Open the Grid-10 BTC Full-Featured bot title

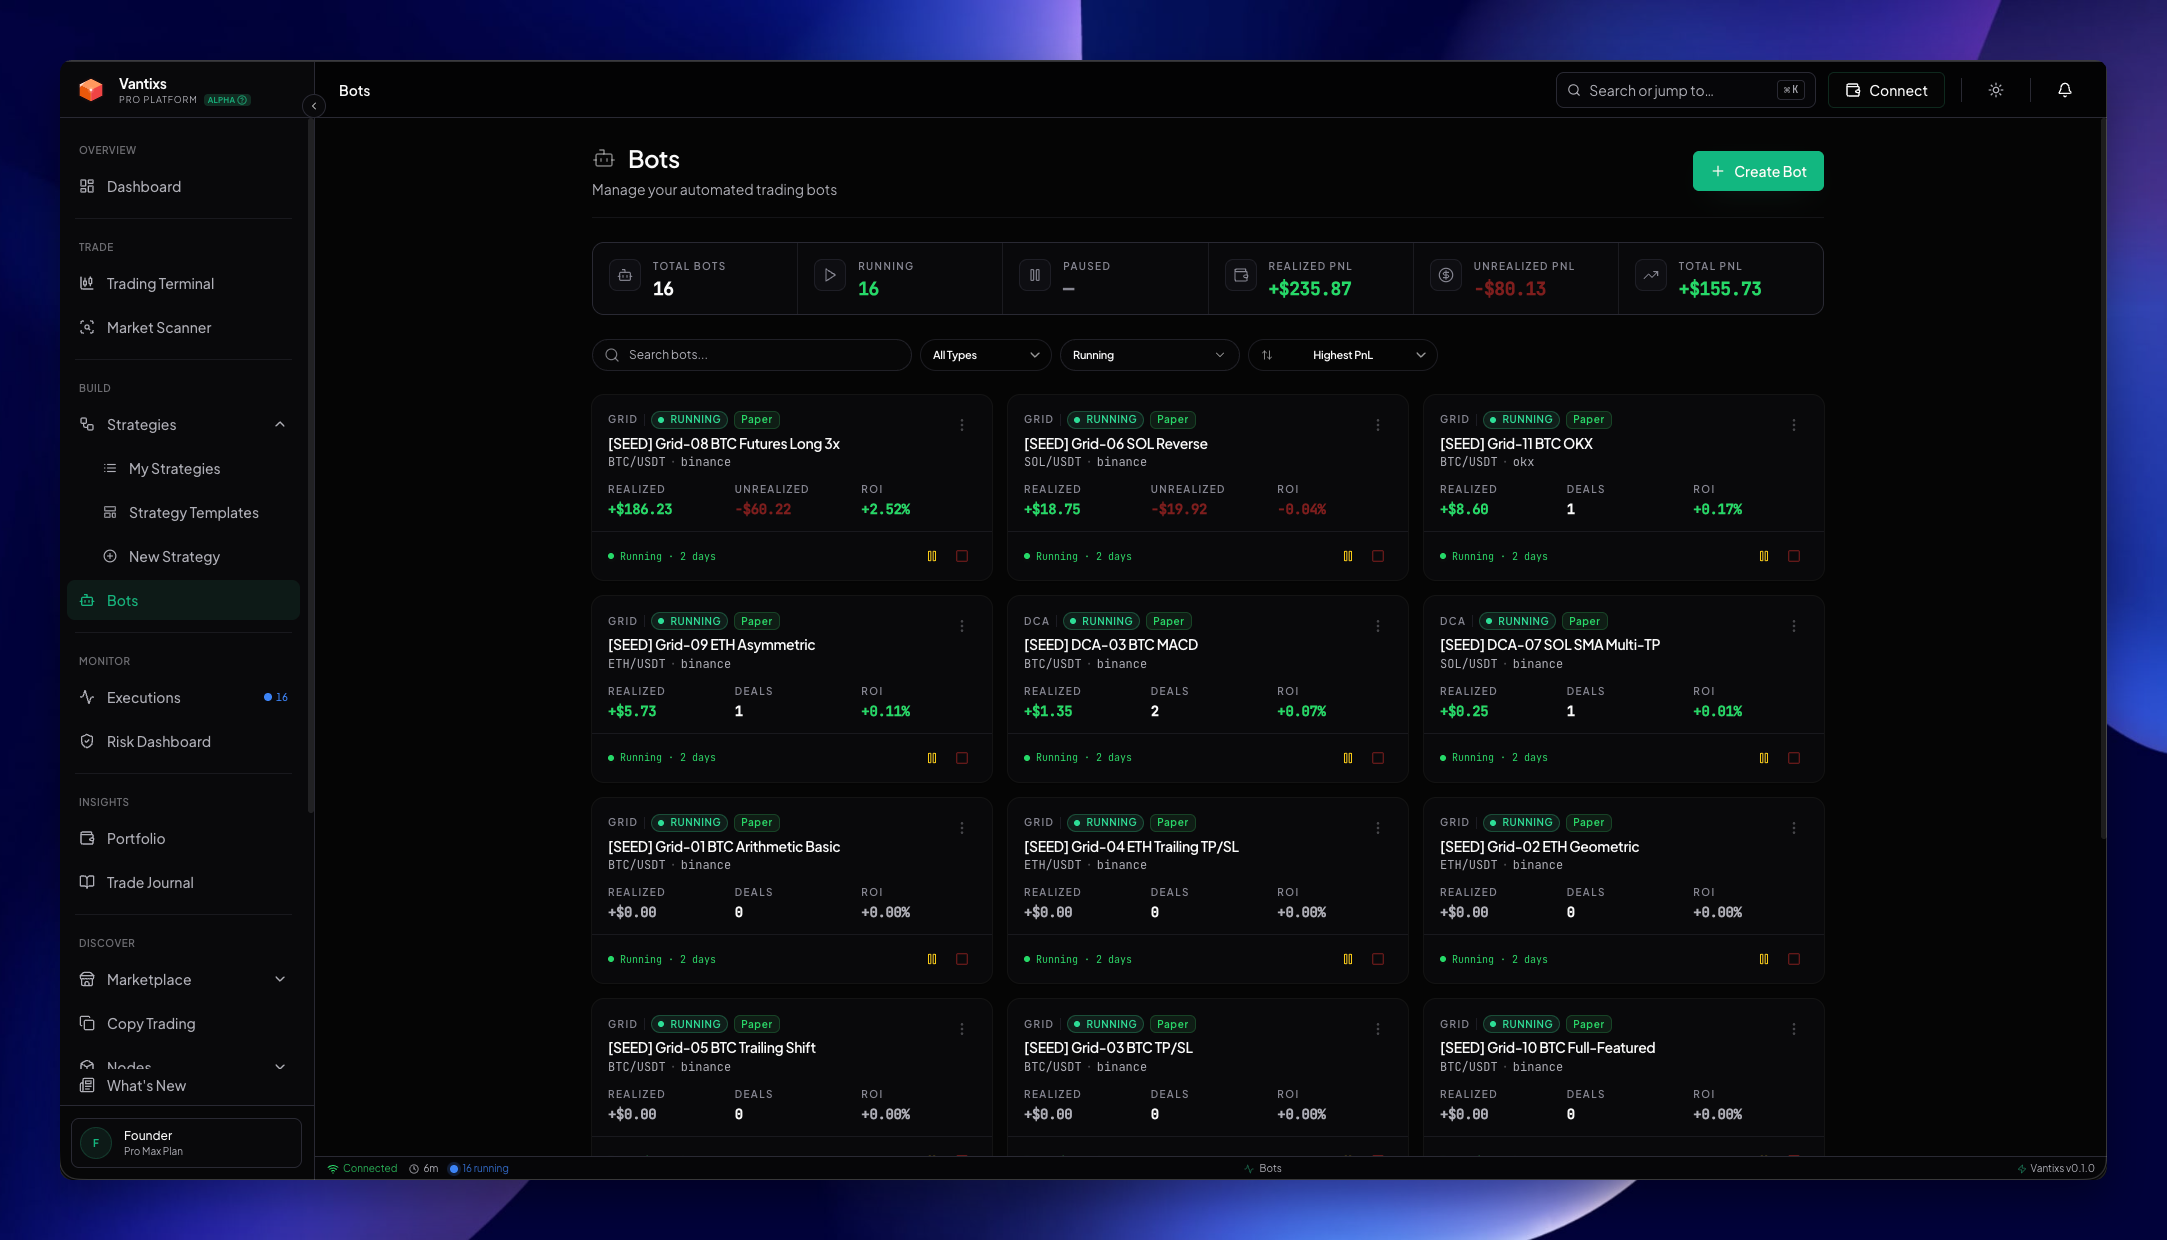pos(1547,1048)
